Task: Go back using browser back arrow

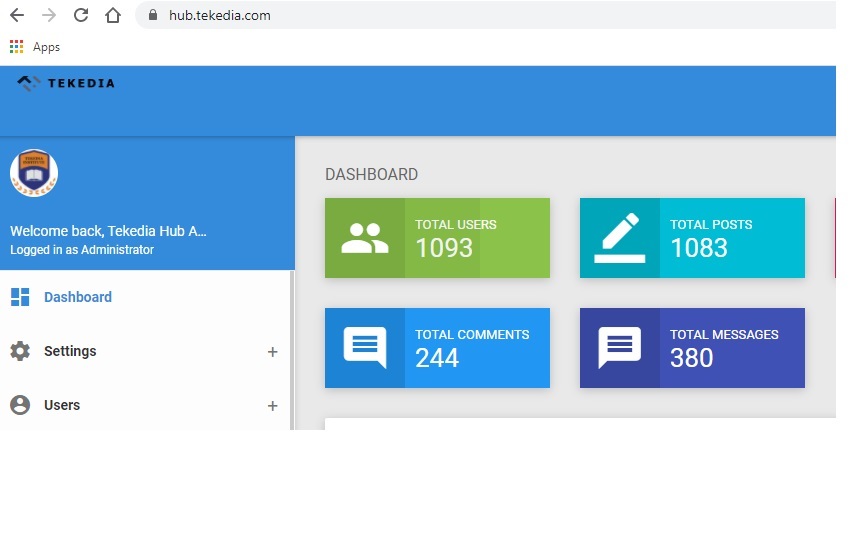Action: 17,15
